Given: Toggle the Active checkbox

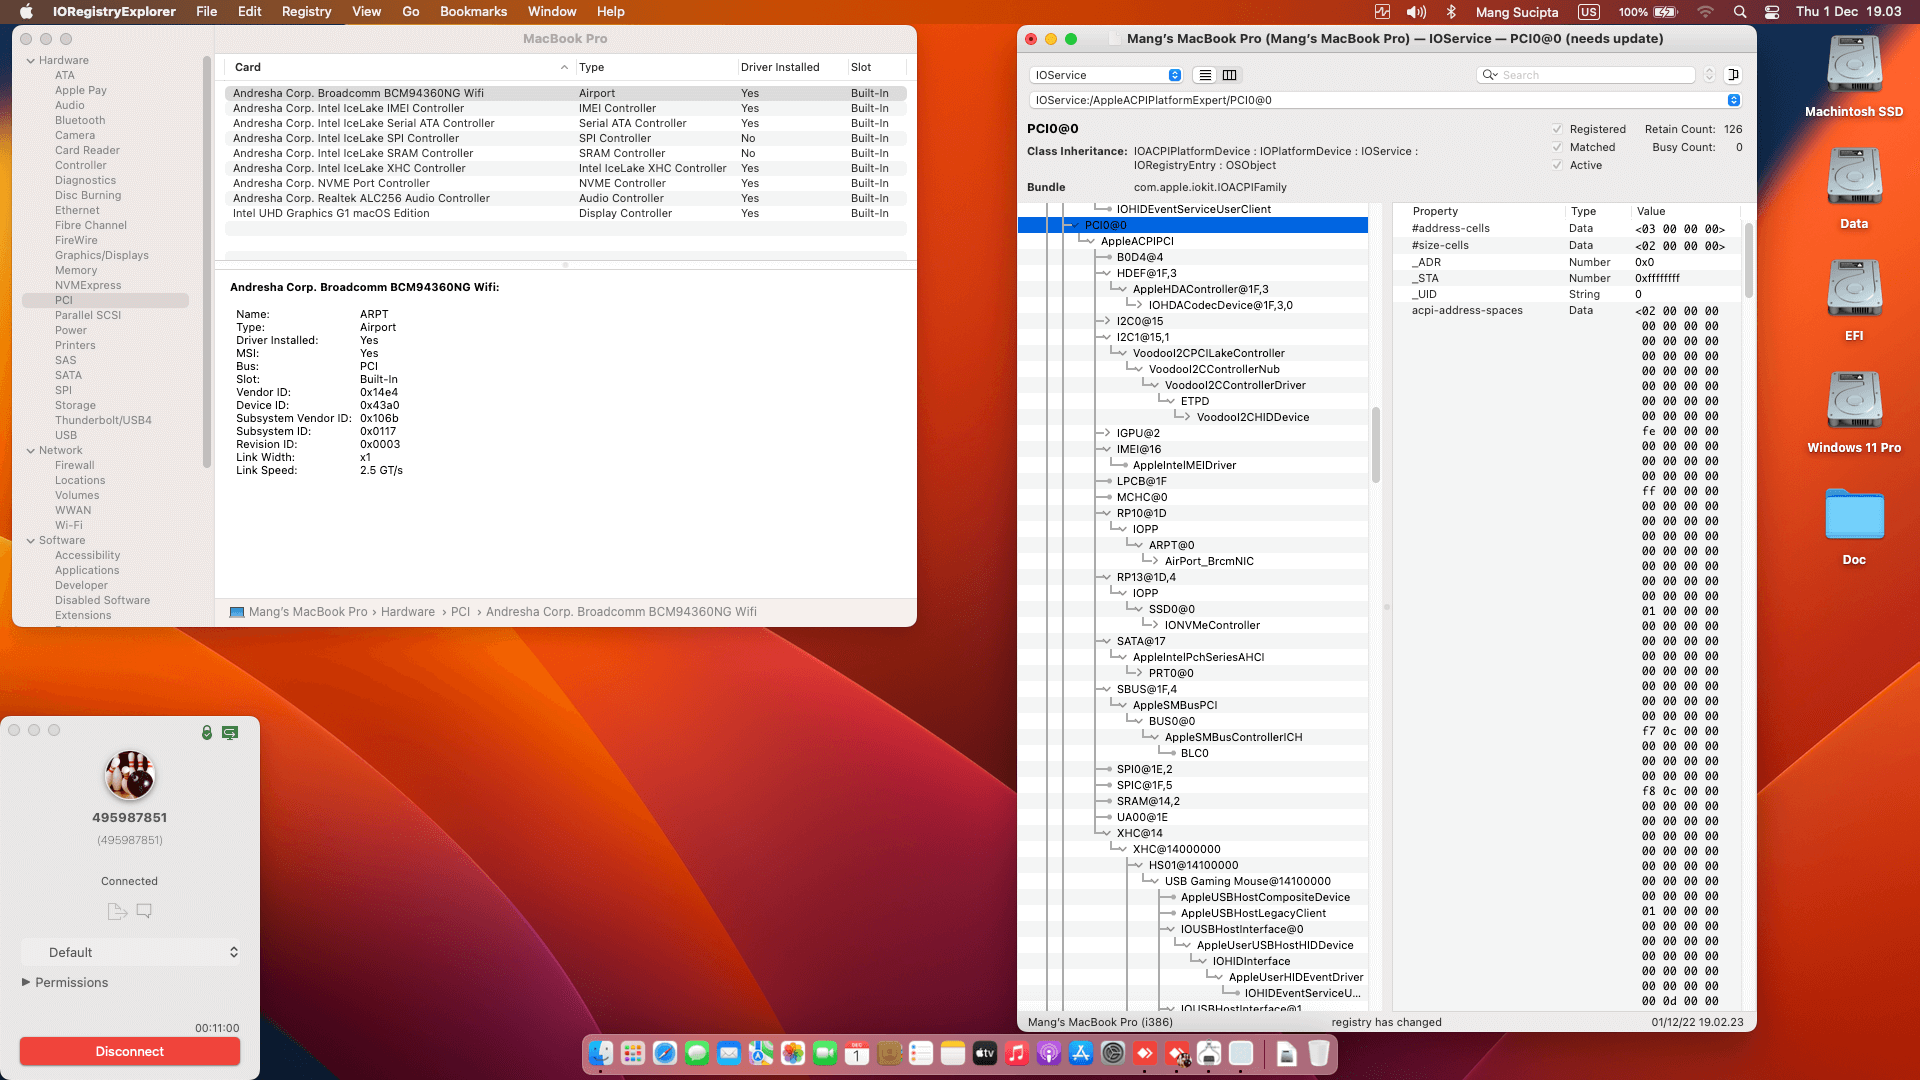Looking at the screenshot, I should (1557, 165).
